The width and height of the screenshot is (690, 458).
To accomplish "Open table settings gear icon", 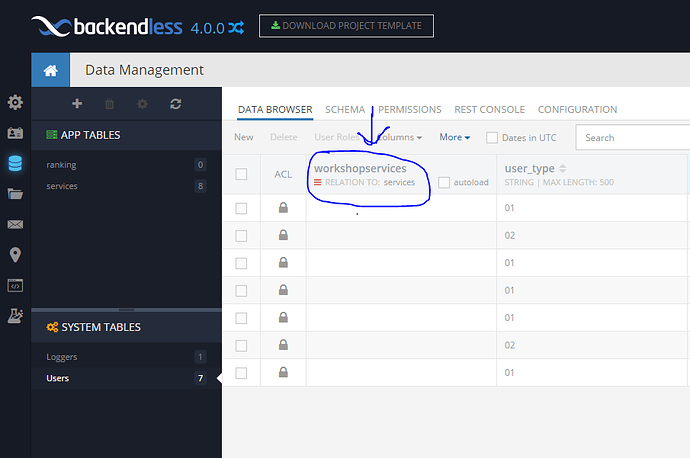I will tap(142, 104).
